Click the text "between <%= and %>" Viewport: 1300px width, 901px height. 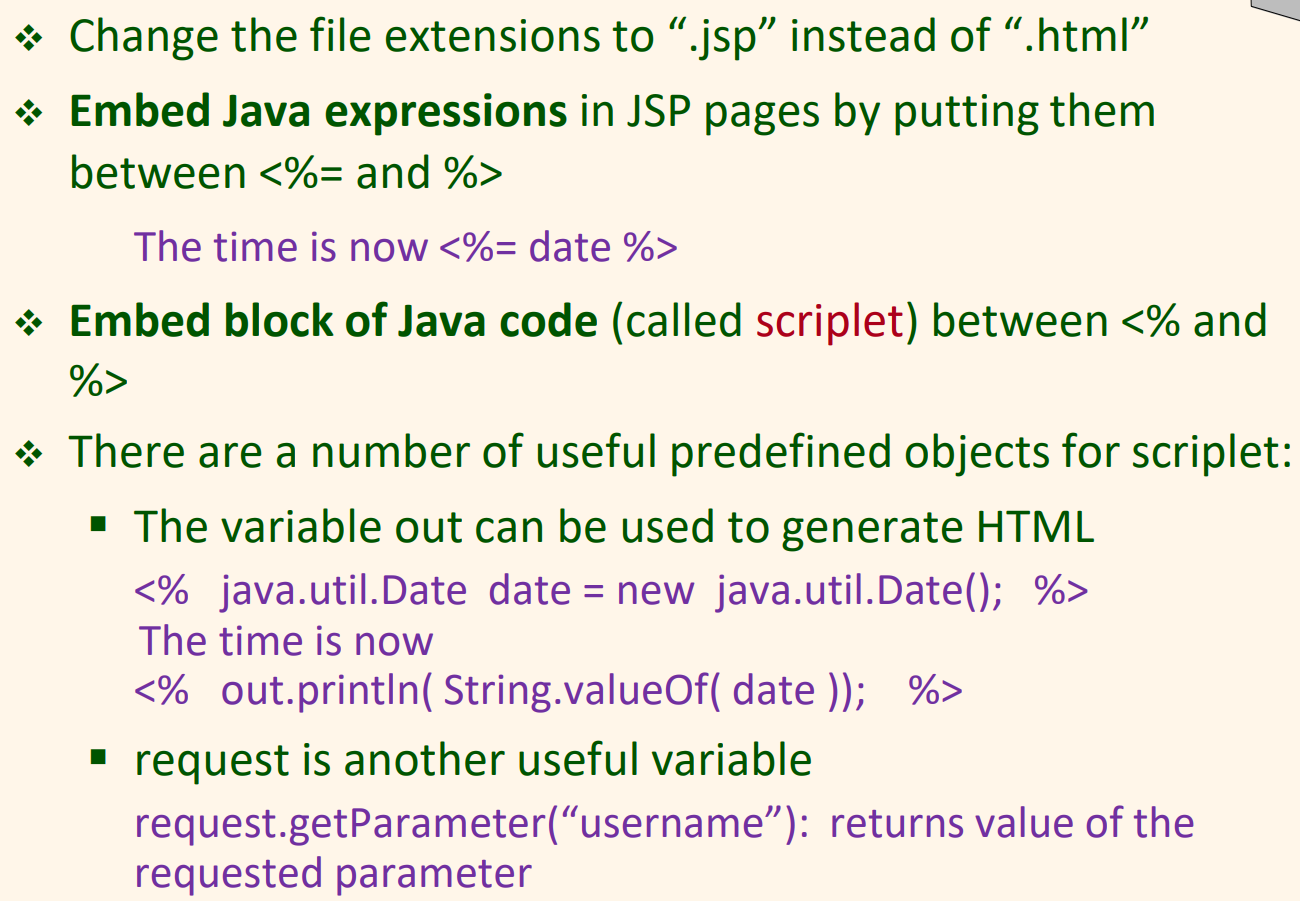[x=286, y=175]
